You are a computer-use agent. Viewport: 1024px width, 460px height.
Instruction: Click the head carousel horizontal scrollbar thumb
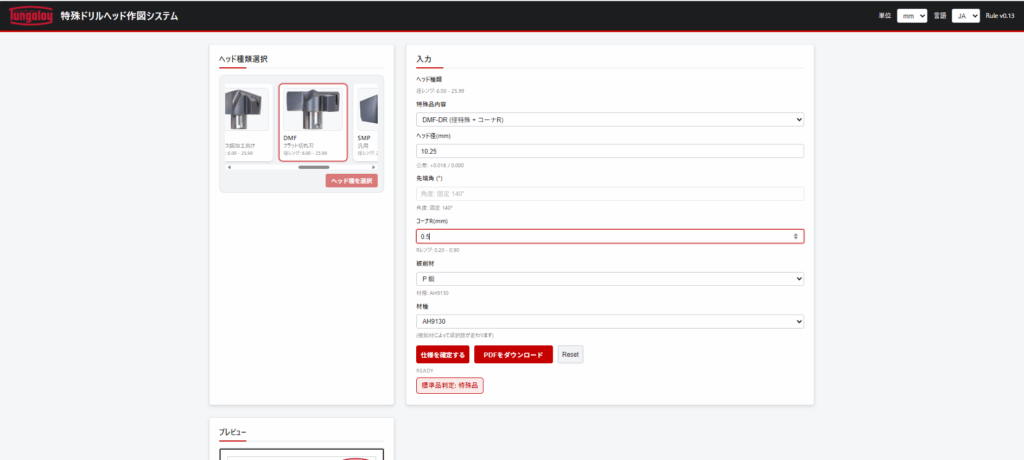click(313, 167)
